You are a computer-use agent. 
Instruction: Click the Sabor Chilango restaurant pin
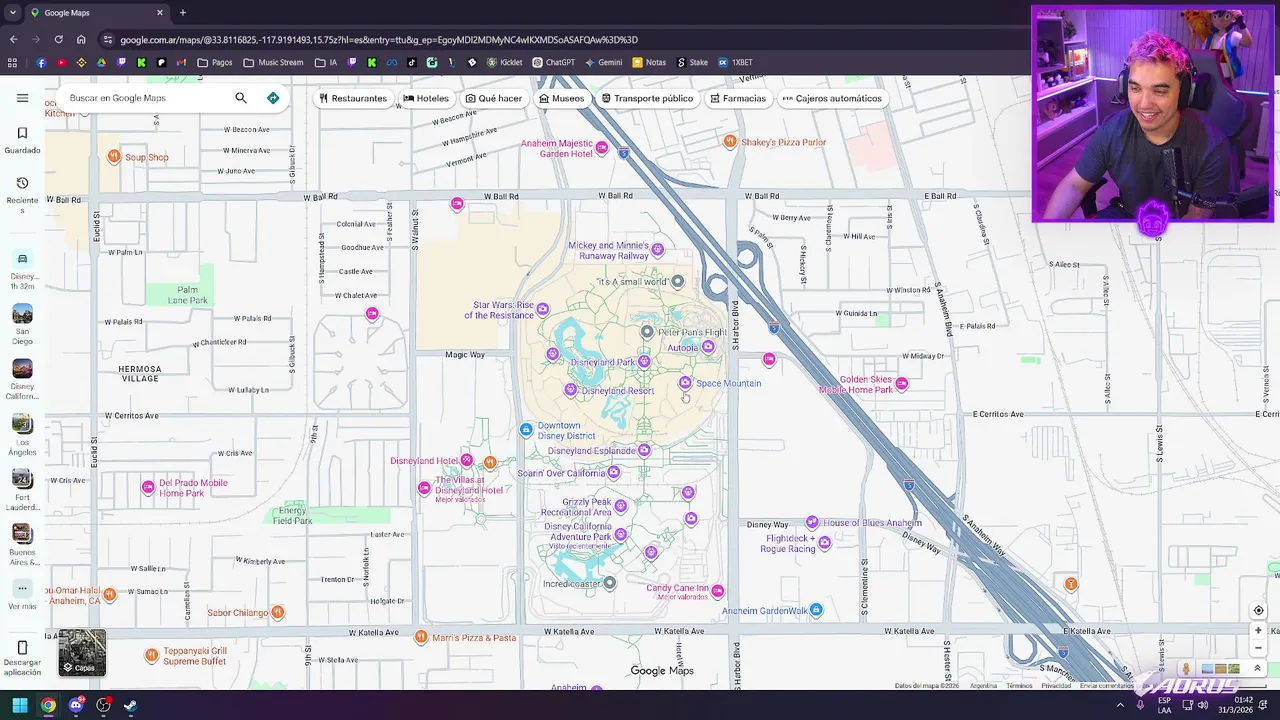tap(278, 612)
